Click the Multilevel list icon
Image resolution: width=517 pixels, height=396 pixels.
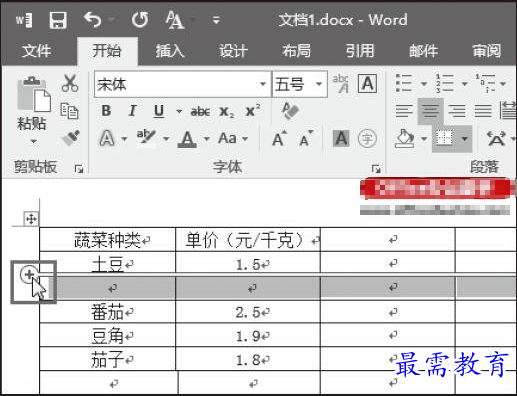(485, 83)
